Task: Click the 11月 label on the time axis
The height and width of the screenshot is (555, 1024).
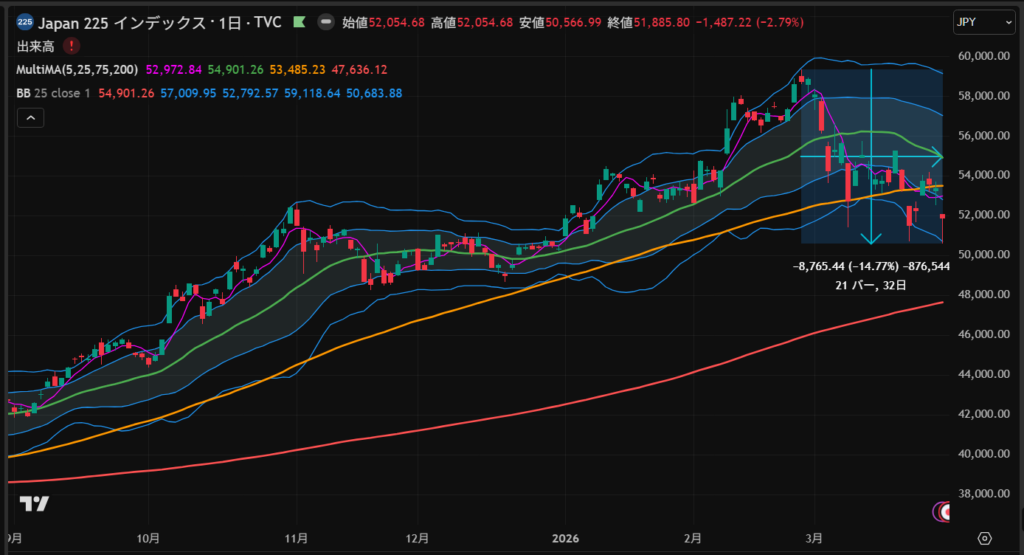Action: (294, 537)
